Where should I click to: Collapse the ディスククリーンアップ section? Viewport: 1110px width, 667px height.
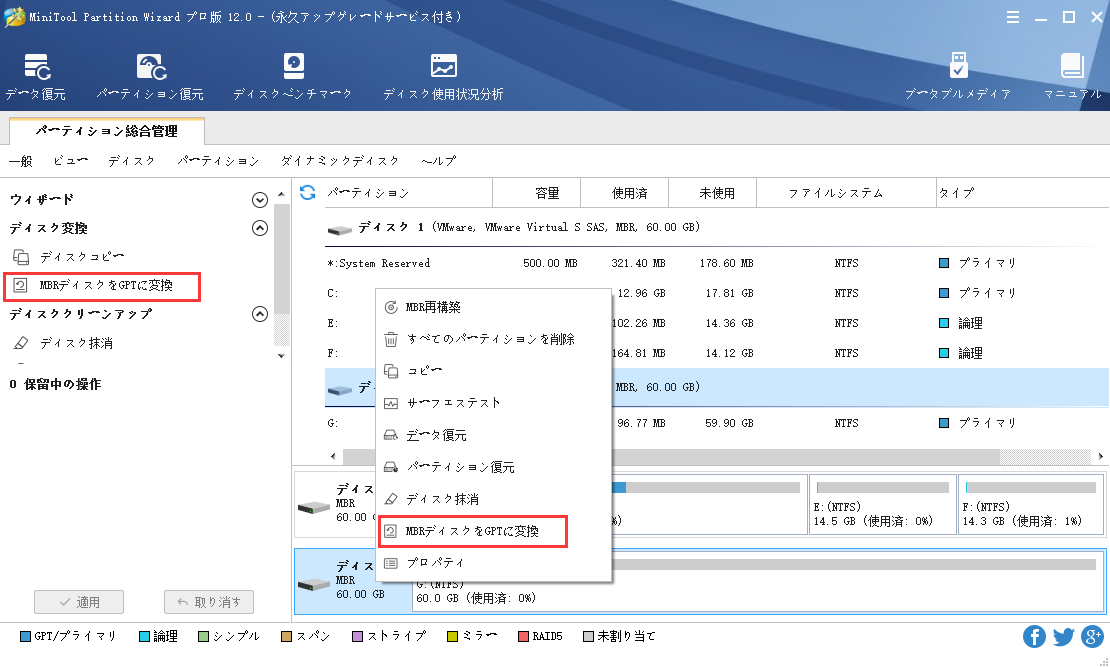(260, 314)
